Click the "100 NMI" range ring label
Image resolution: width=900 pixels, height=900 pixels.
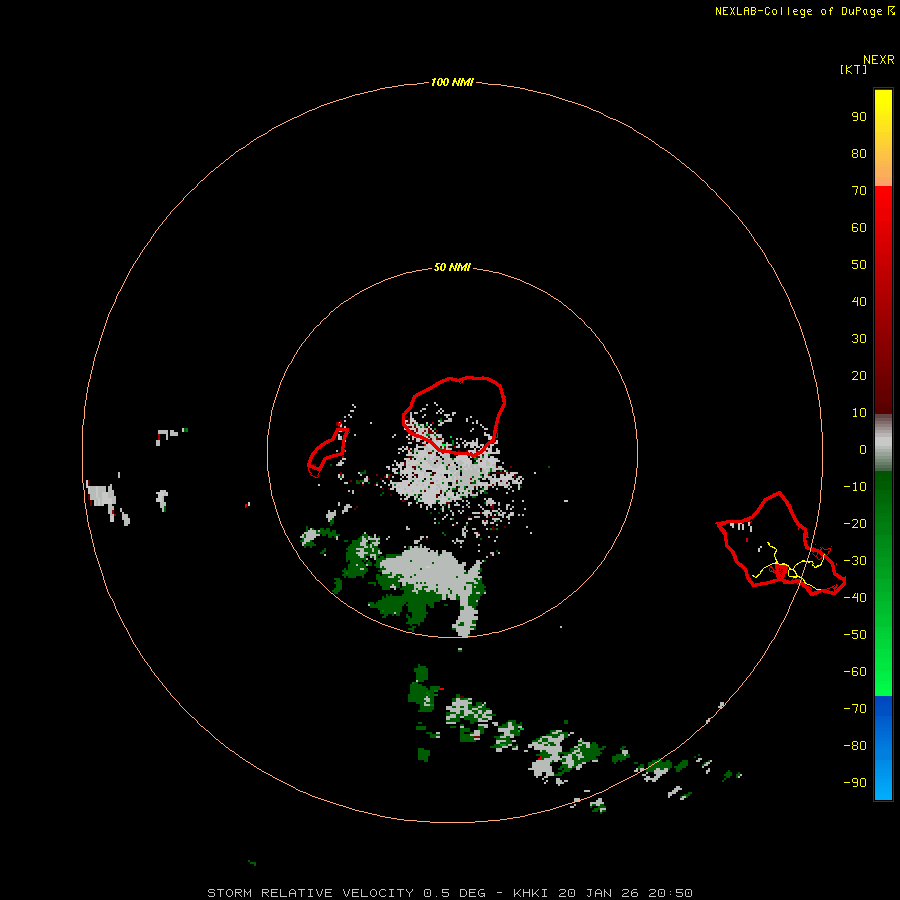(x=452, y=82)
